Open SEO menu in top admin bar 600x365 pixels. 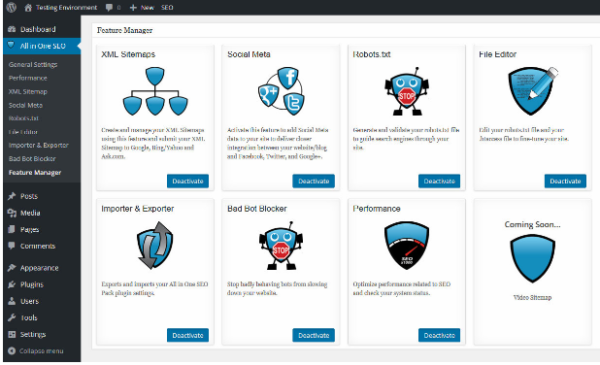[x=167, y=7]
